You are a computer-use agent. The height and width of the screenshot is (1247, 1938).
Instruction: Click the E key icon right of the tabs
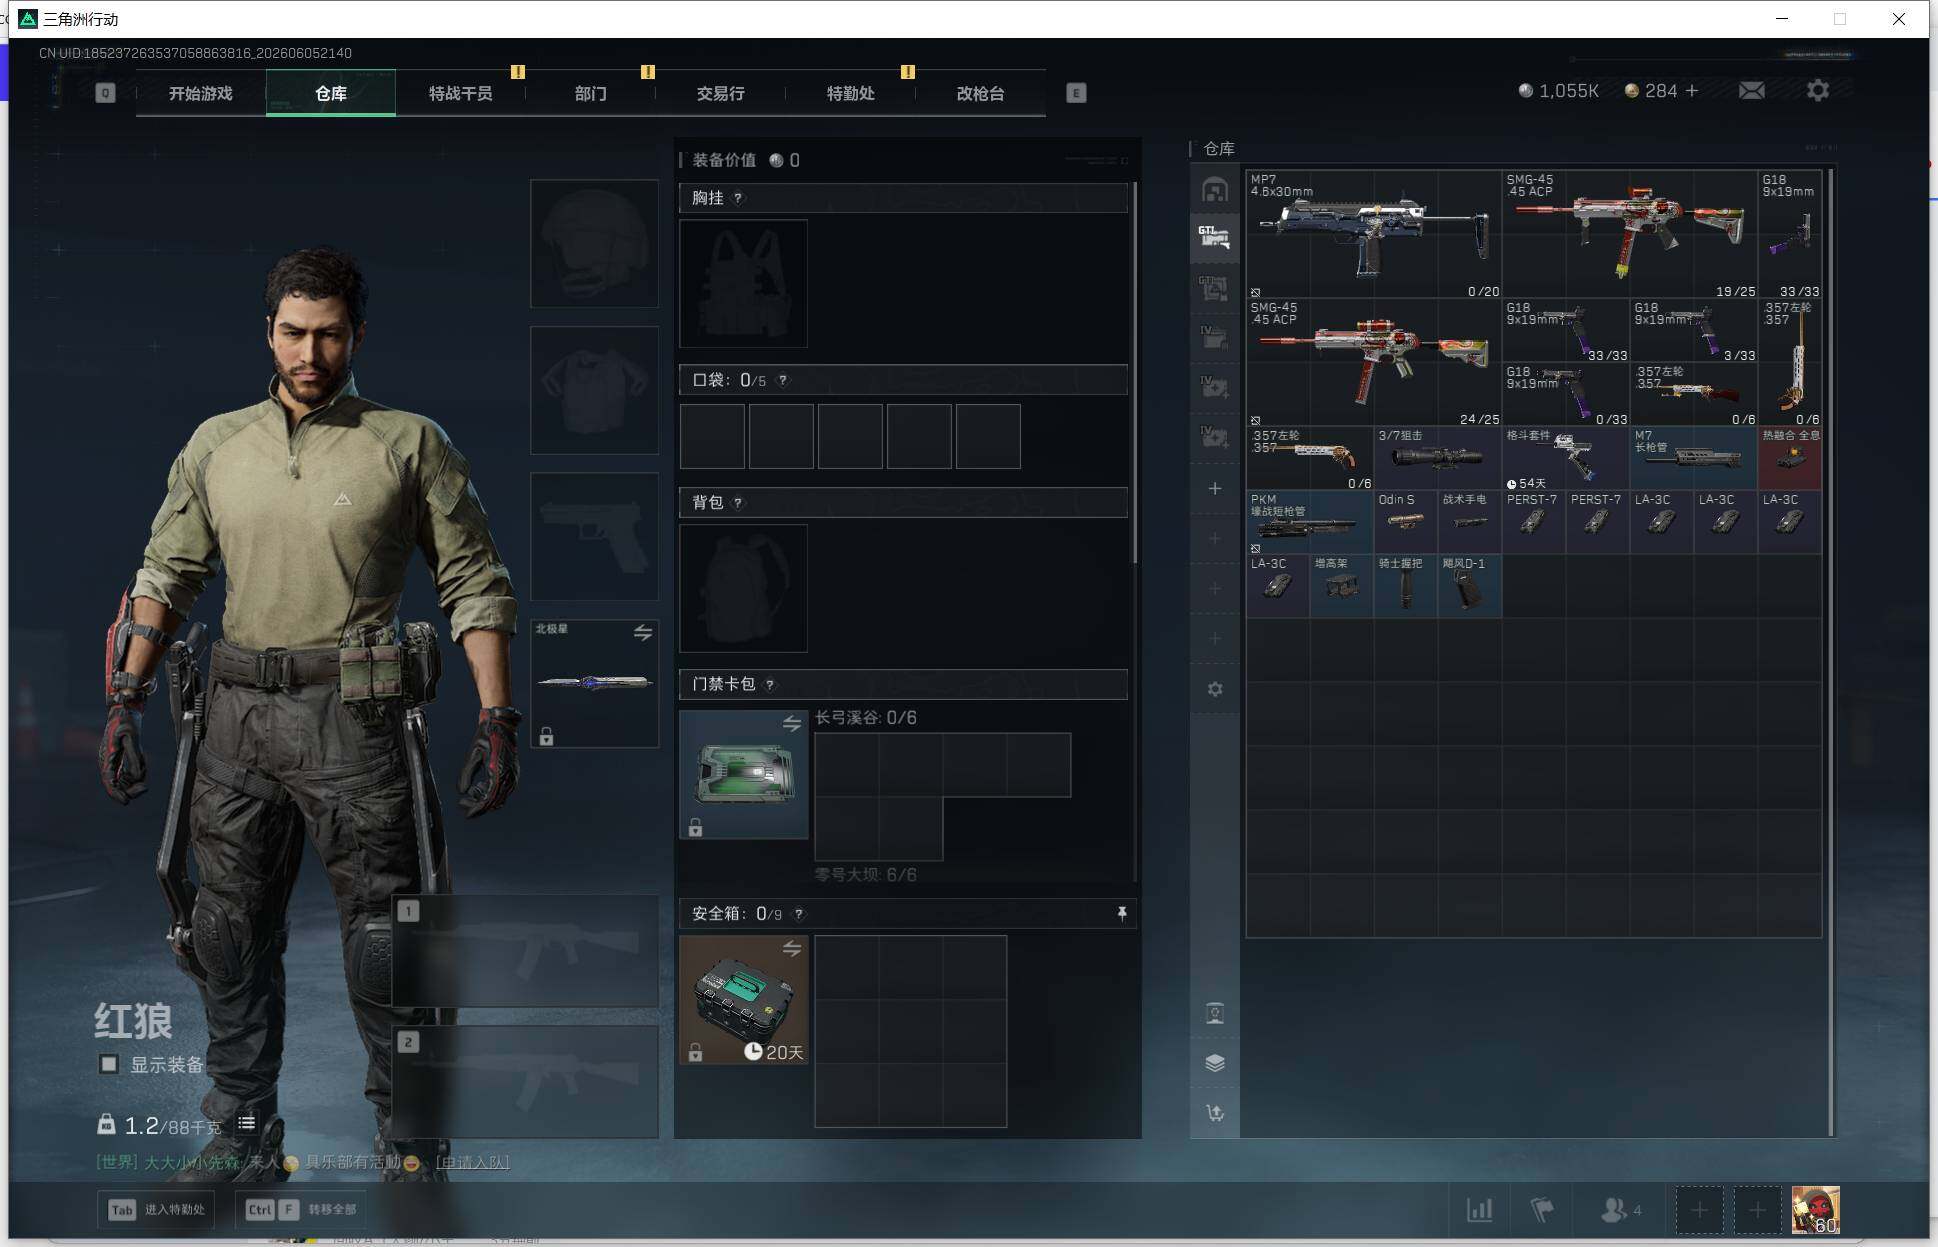[1076, 93]
